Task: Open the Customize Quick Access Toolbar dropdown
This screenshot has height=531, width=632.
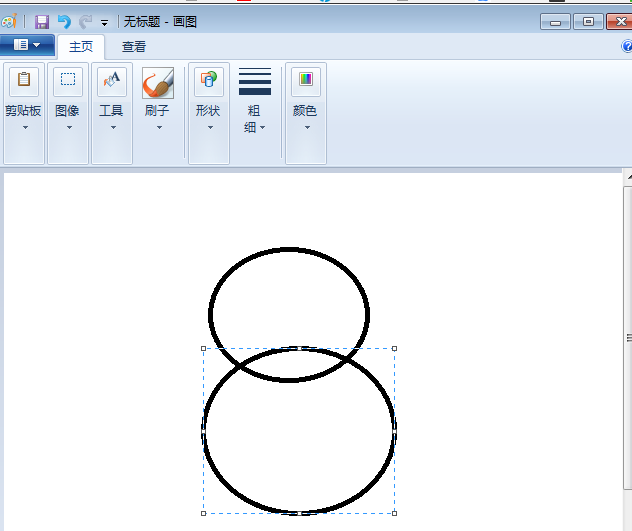Action: pos(104,23)
